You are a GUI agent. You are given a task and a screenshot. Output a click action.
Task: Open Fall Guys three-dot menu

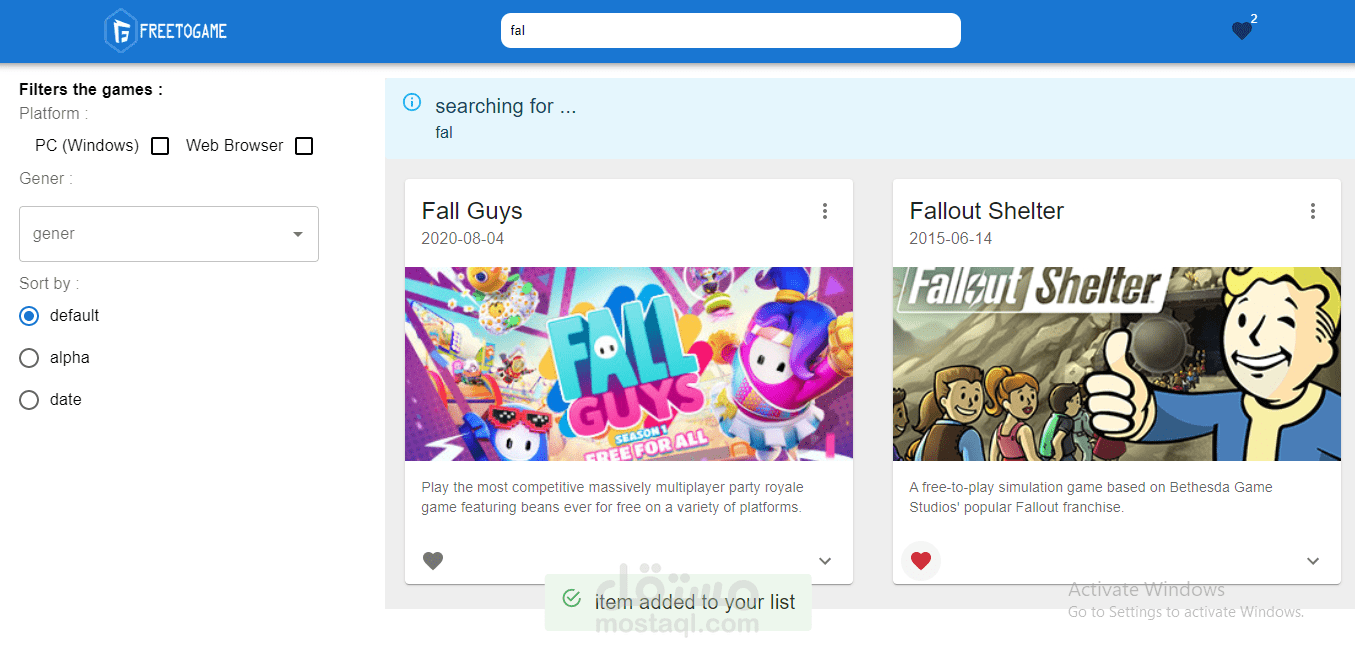click(825, 211)
